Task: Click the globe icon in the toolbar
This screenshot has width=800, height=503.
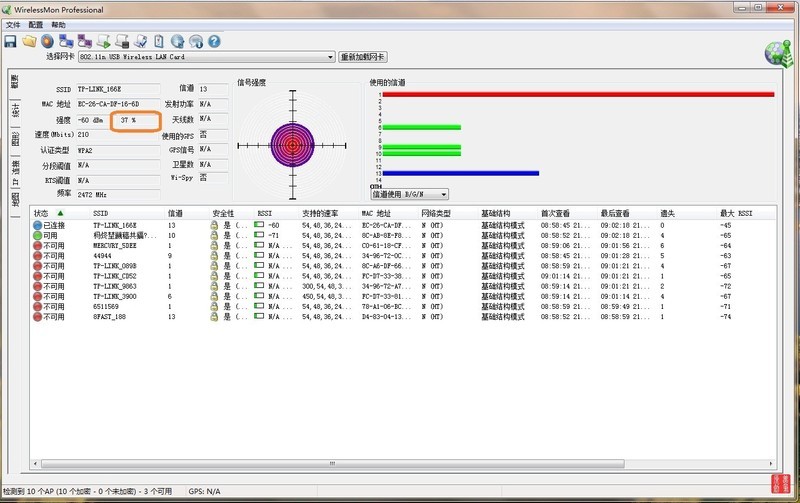Action: tap(177, 41)
